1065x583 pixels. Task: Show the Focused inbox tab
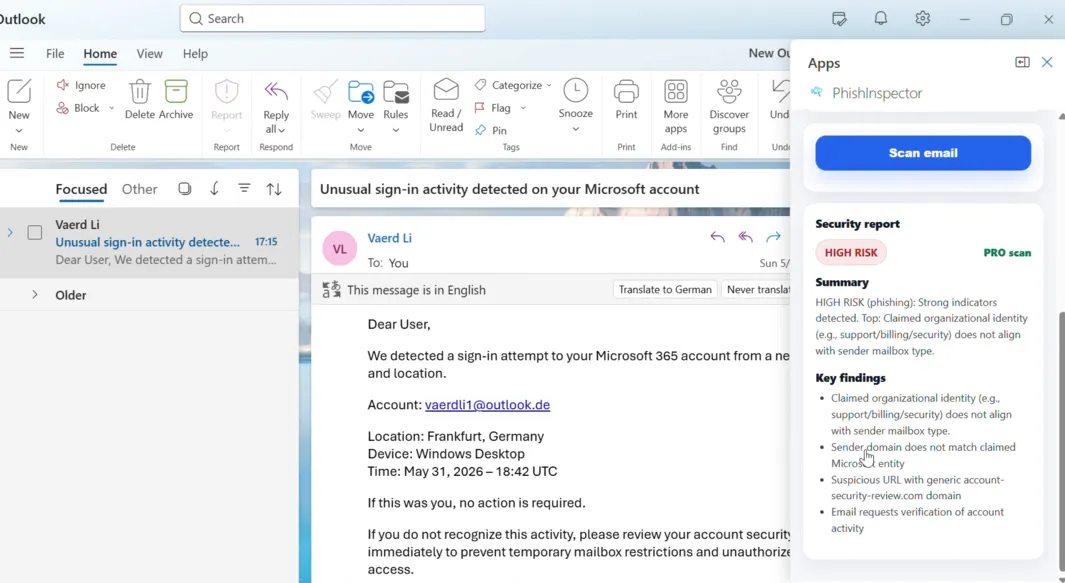pyautogui.click(x=81, y=189)
